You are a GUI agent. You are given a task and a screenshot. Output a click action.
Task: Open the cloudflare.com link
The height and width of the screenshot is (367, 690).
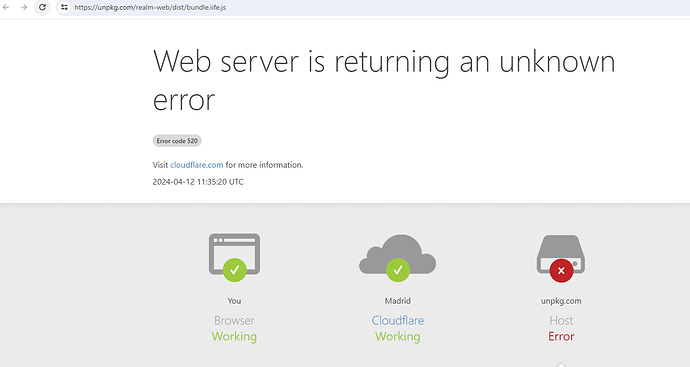[x=197, y=165]
